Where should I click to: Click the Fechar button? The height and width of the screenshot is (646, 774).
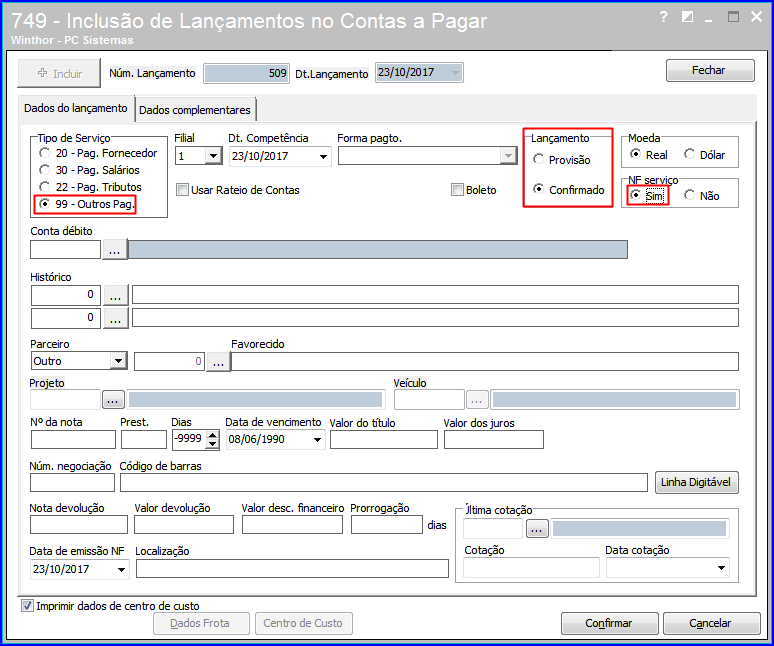(710, 71)
